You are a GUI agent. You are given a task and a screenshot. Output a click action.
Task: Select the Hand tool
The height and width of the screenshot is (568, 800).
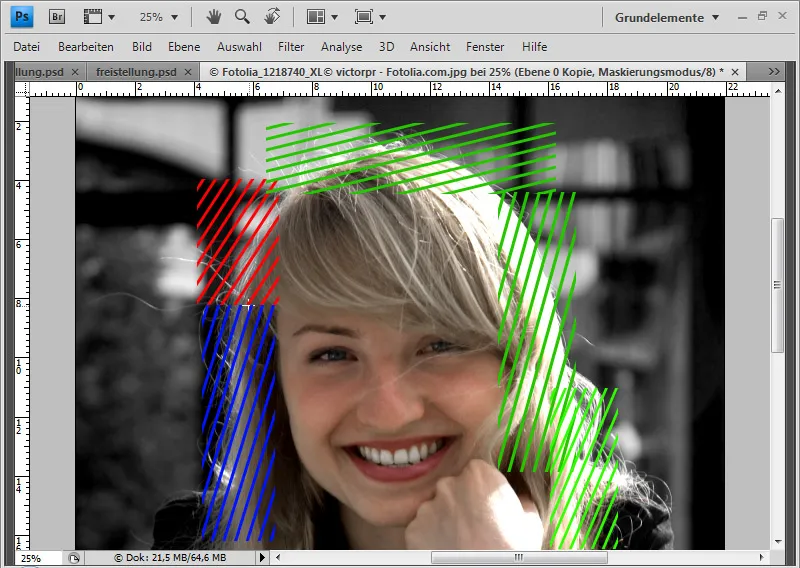pos(214,17)
